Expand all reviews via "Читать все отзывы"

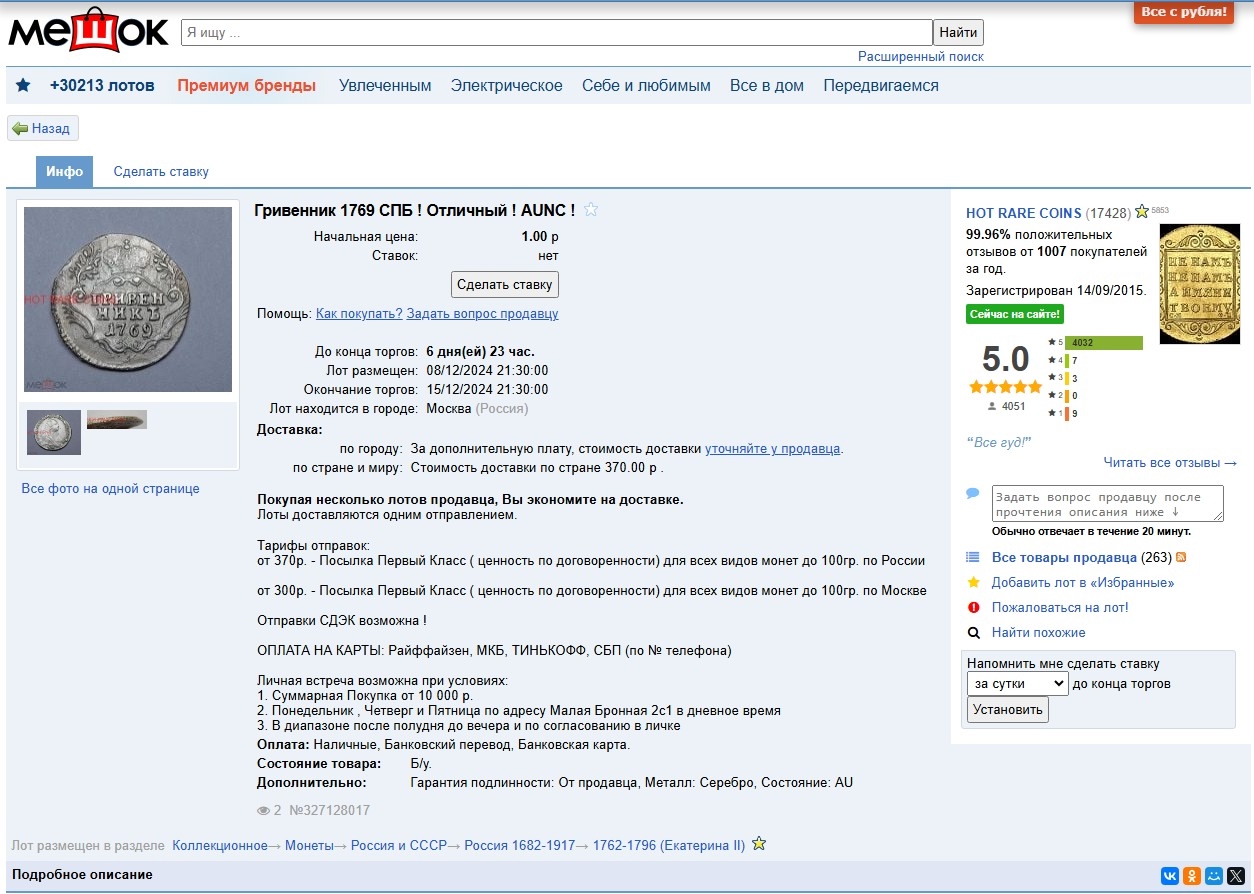pyautogui.click(x=1170, y=462)
